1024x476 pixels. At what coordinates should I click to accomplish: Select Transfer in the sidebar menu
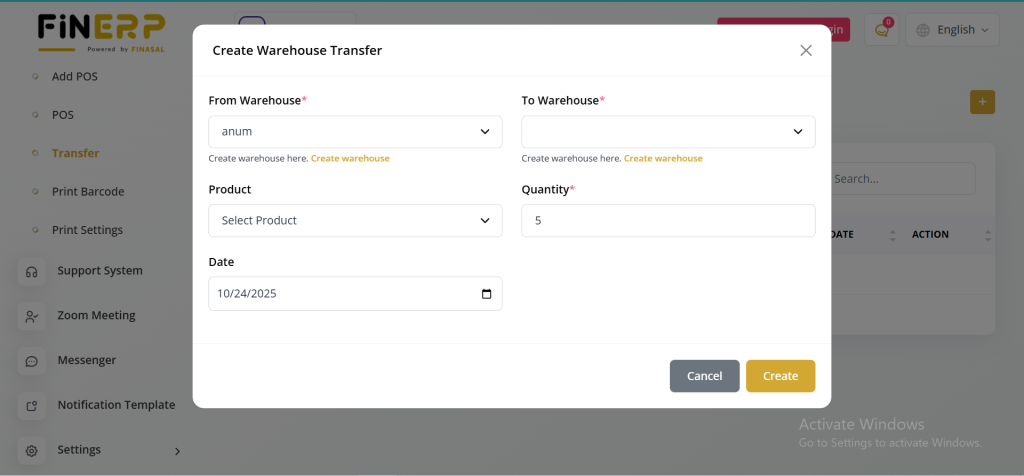[x=75, y=153]
